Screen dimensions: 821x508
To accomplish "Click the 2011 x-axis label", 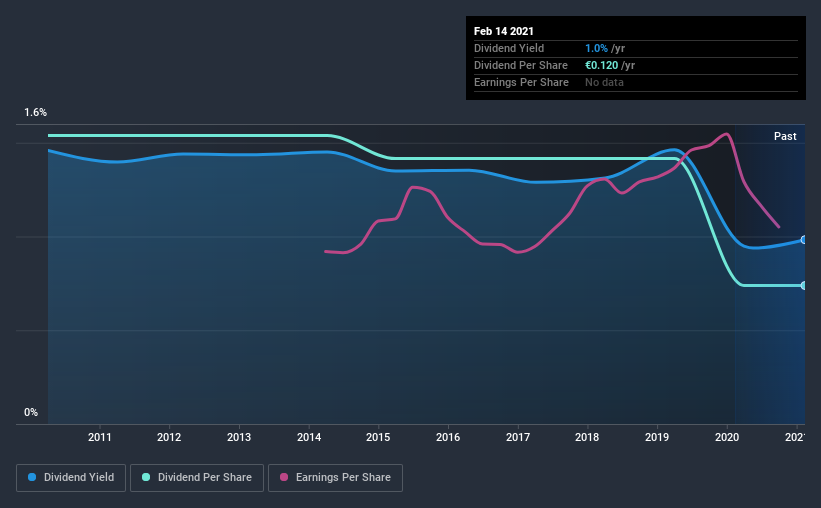I will tap(99, 437).
